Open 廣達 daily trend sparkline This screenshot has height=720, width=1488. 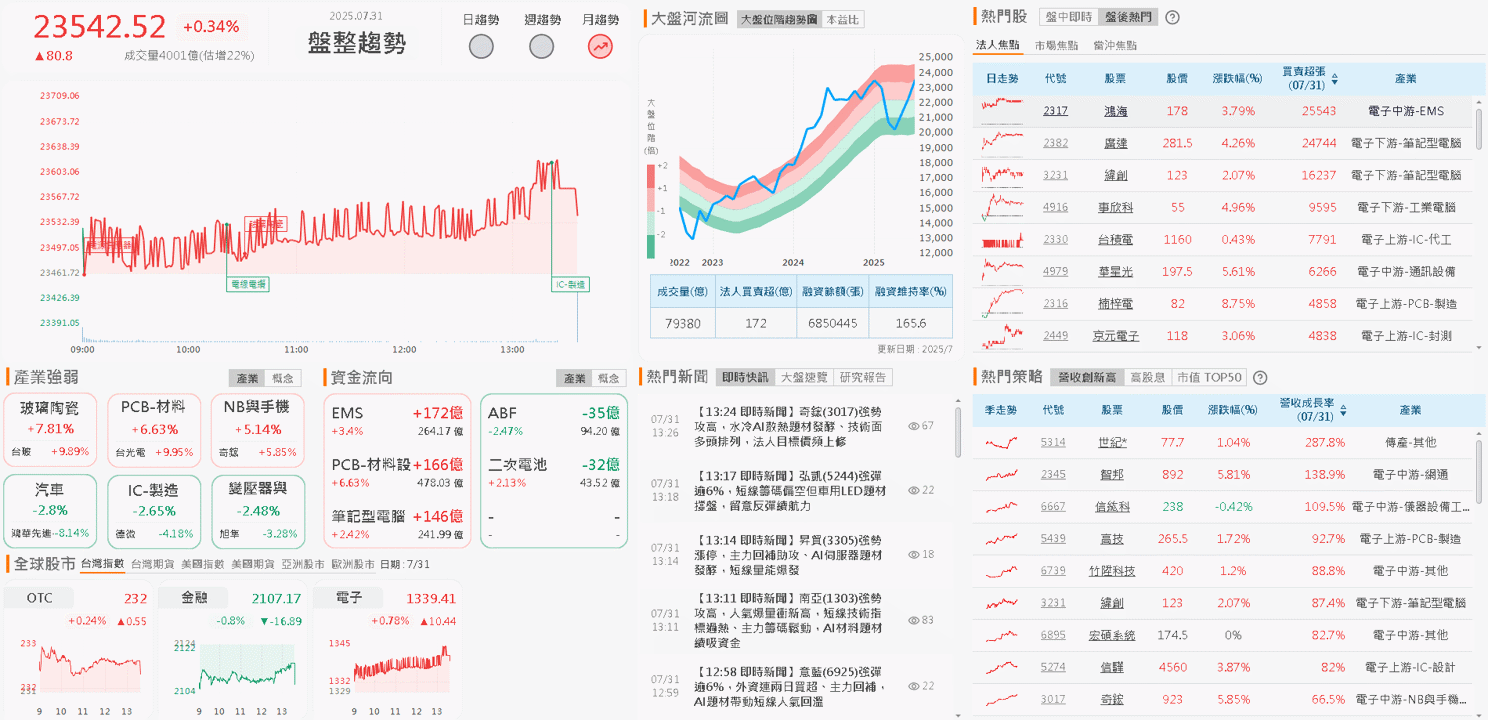point(1002,143)
